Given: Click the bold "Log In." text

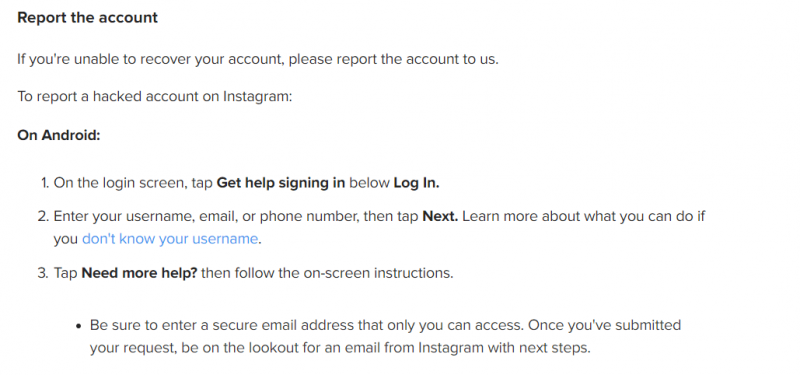Looking at the screenshot, I should 416,183.
